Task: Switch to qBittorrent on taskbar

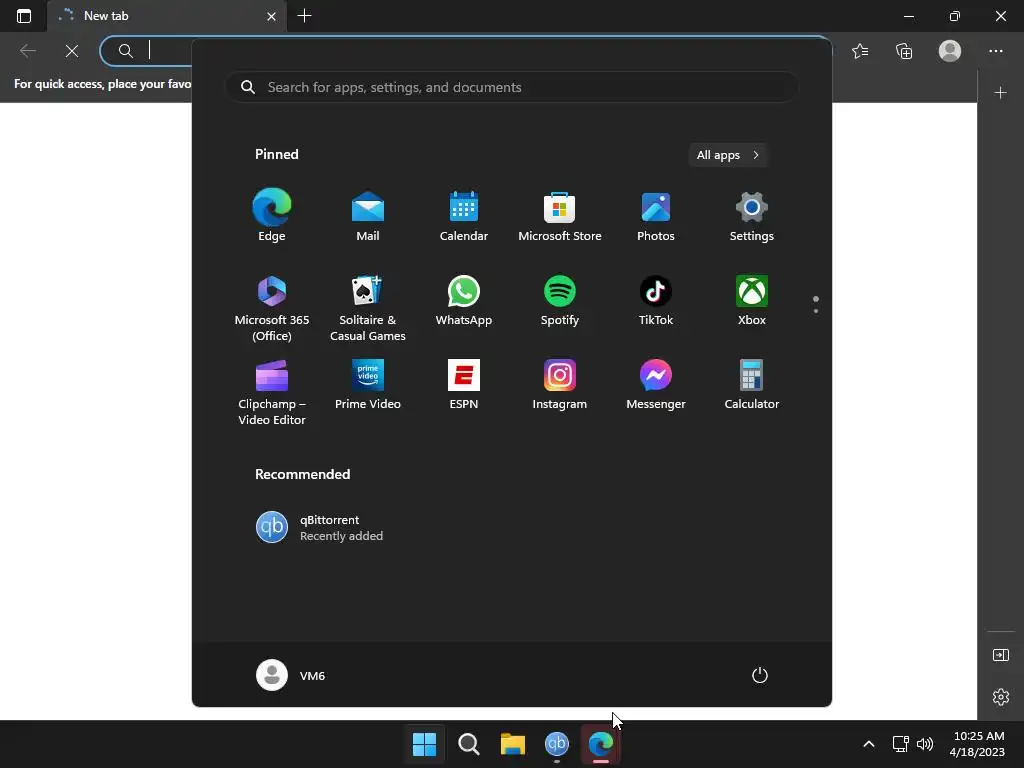Action: point(556,744)
